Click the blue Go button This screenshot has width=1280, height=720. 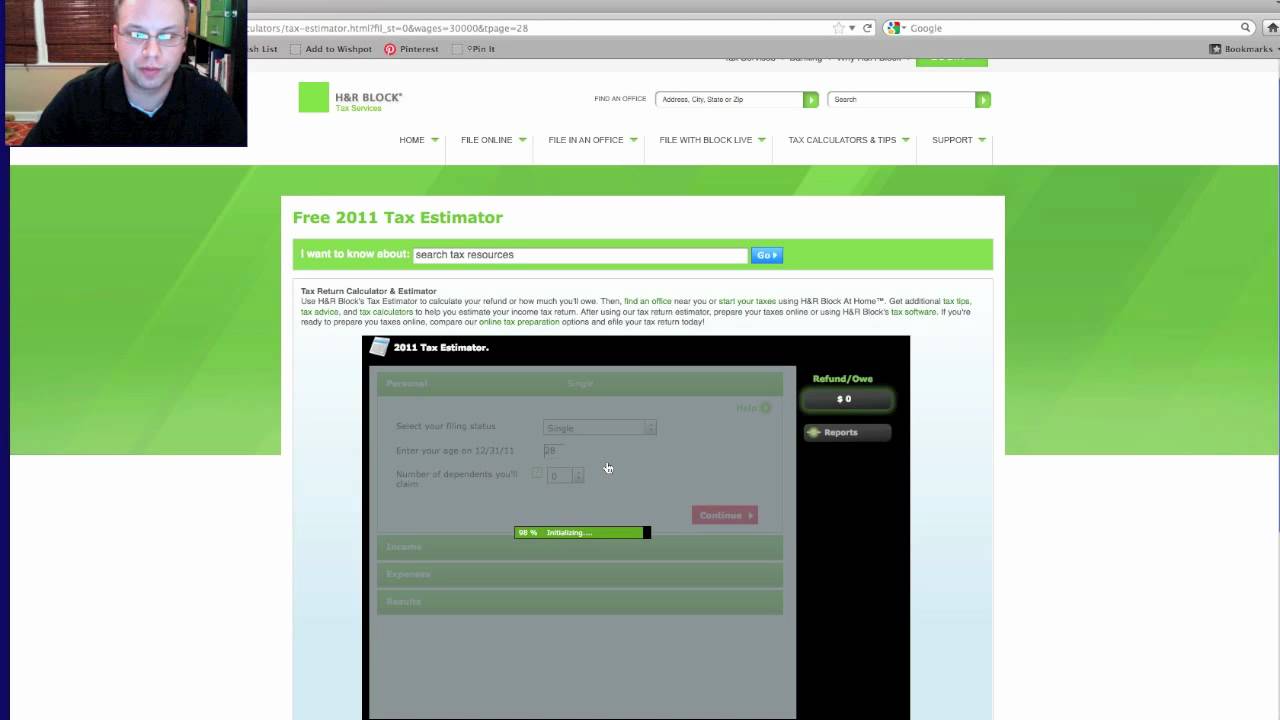[x=767, y=255]
